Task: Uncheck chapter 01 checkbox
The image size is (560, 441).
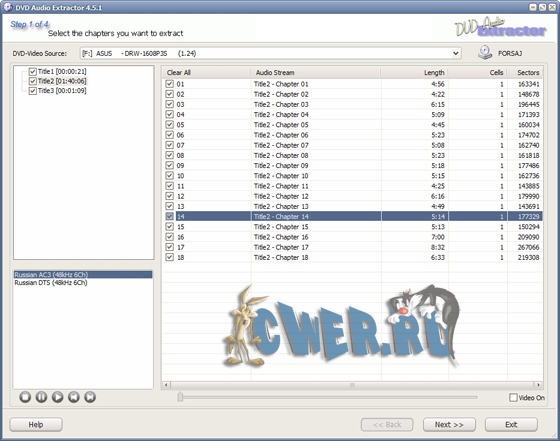Action: (x=170, y=84)
